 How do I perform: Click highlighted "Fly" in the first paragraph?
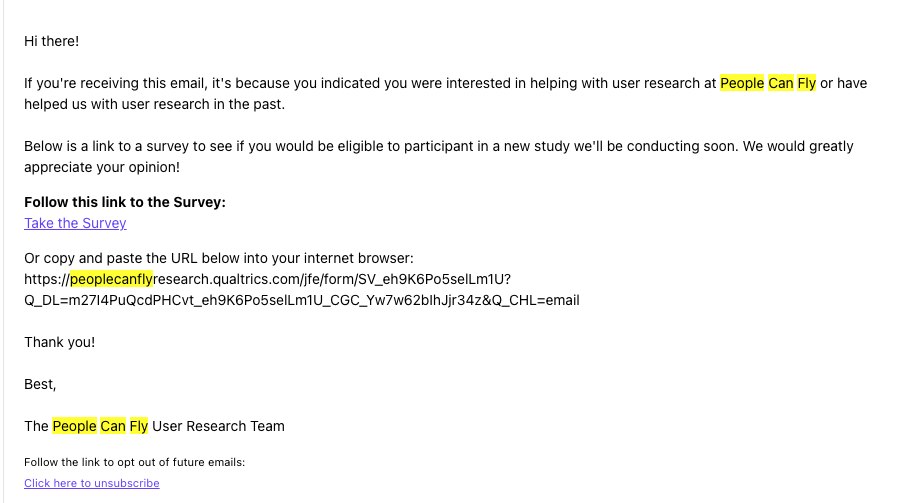(806, 84)
